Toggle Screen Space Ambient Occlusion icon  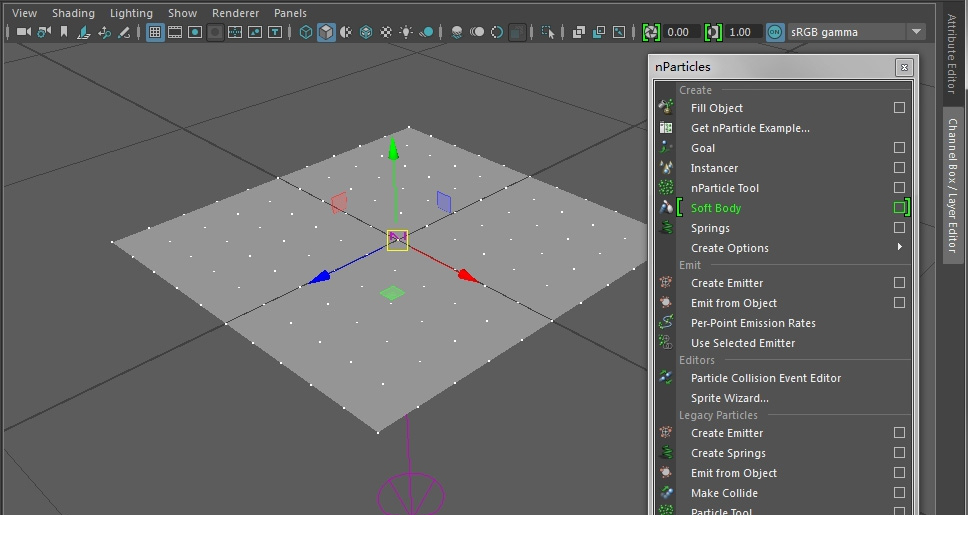click(x=457, y=32)
